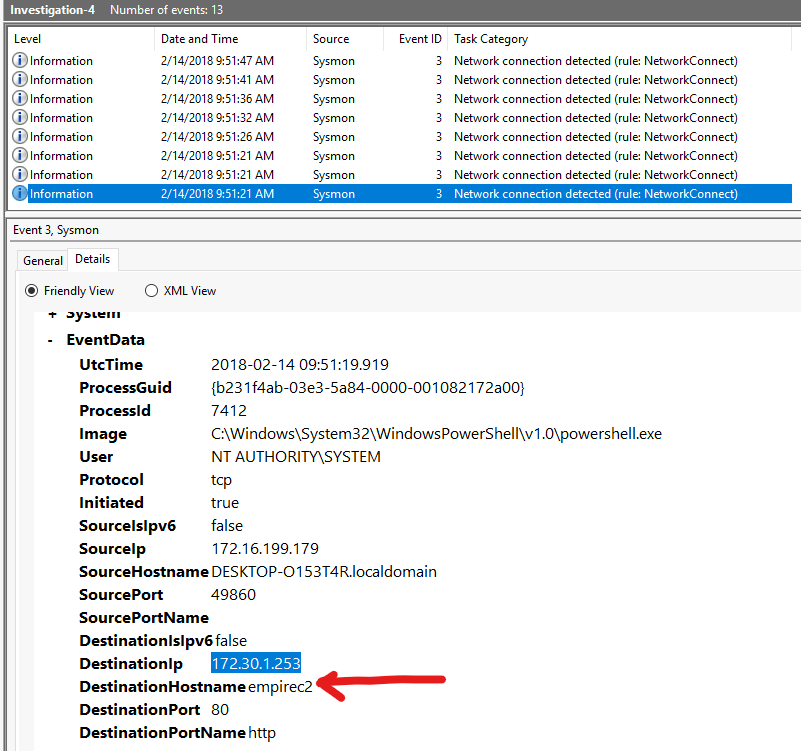Click the UtcTime field label
Viewport: 801px width, 751px height.
pyautogui.click(x=111, y=365)
